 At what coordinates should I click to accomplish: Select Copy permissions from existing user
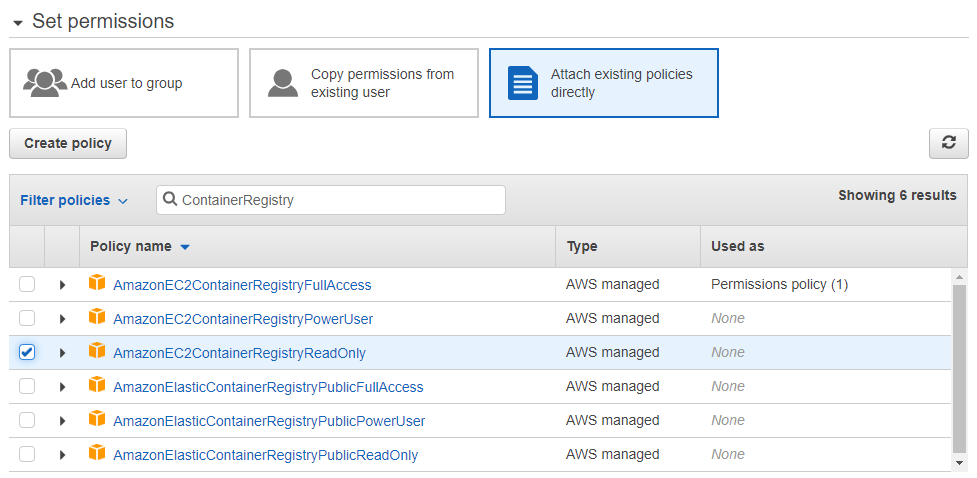364,83
